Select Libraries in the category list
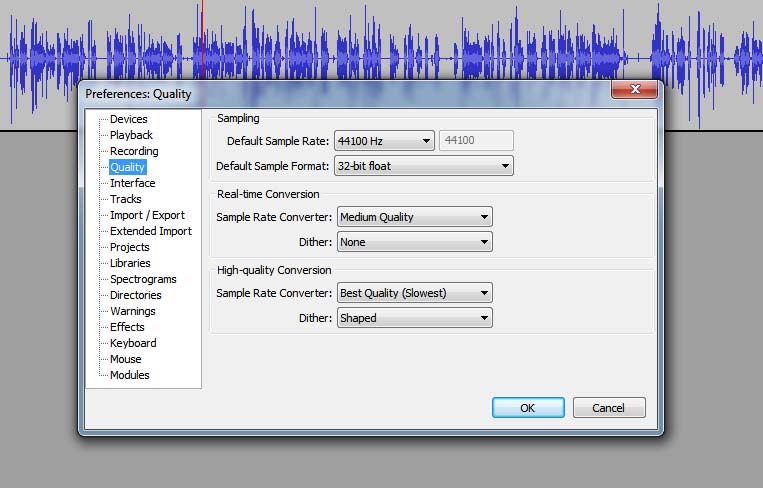The width and height of the screenshot is (763, 488). [x=130, y=263]
